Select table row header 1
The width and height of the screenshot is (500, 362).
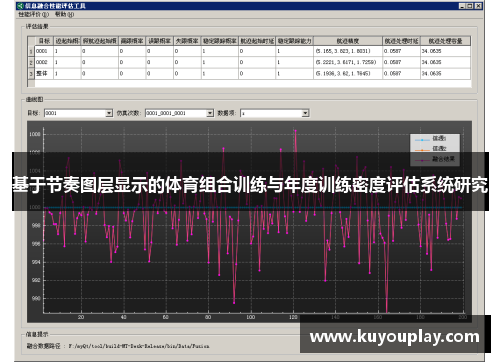pos(31,51)
